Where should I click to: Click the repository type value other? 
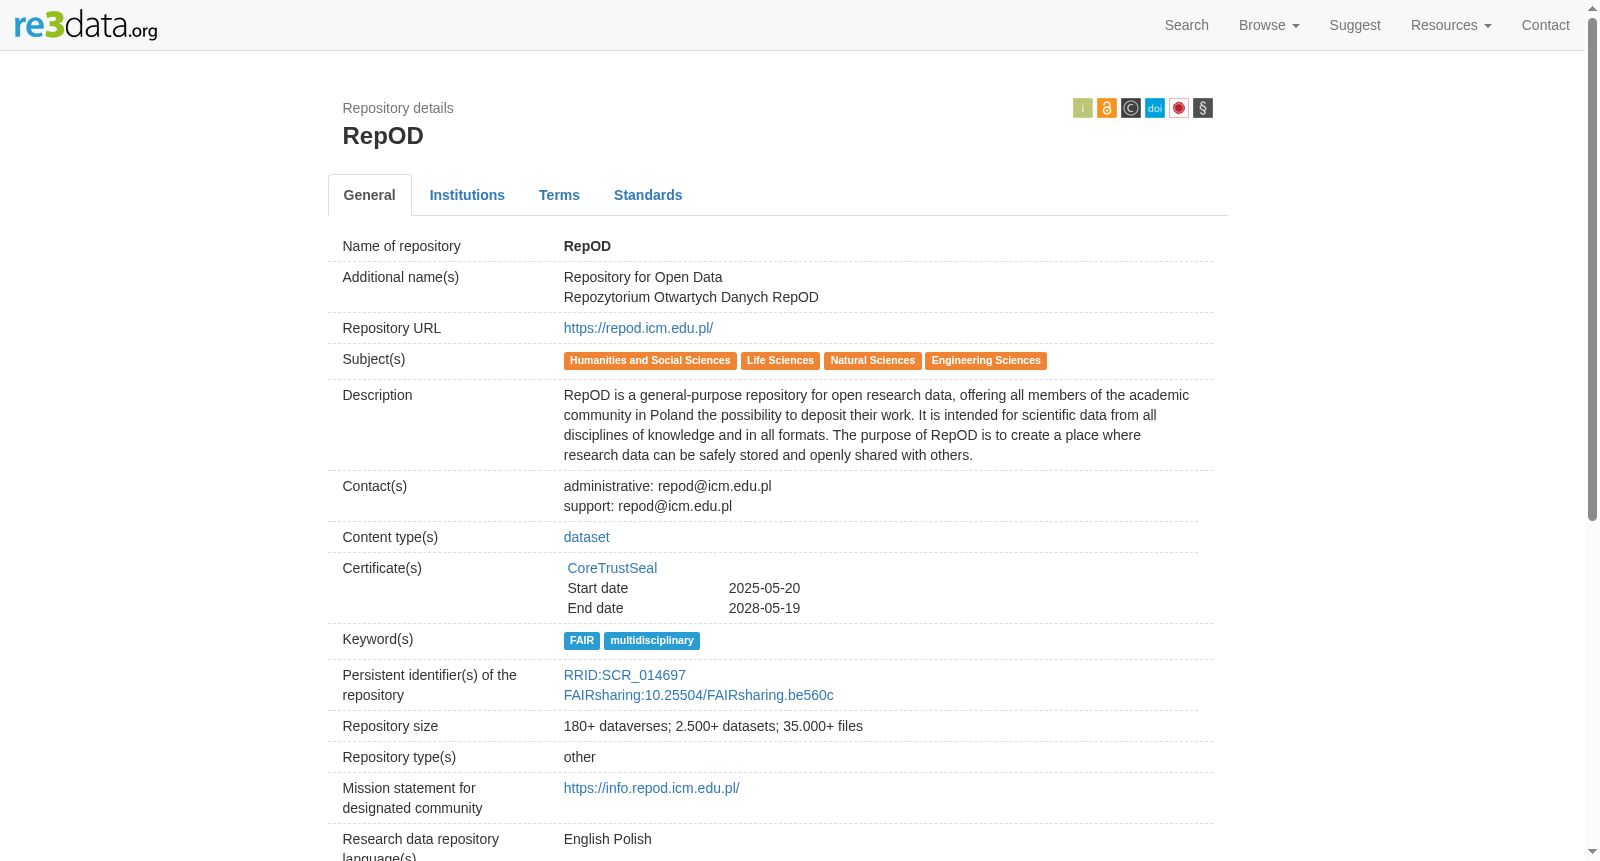click(x=580, y=757)
